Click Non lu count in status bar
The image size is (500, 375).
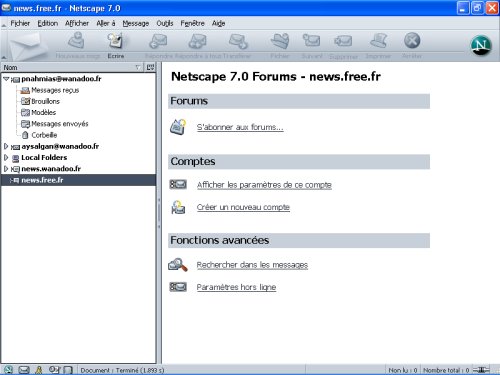tap(403, 370)
